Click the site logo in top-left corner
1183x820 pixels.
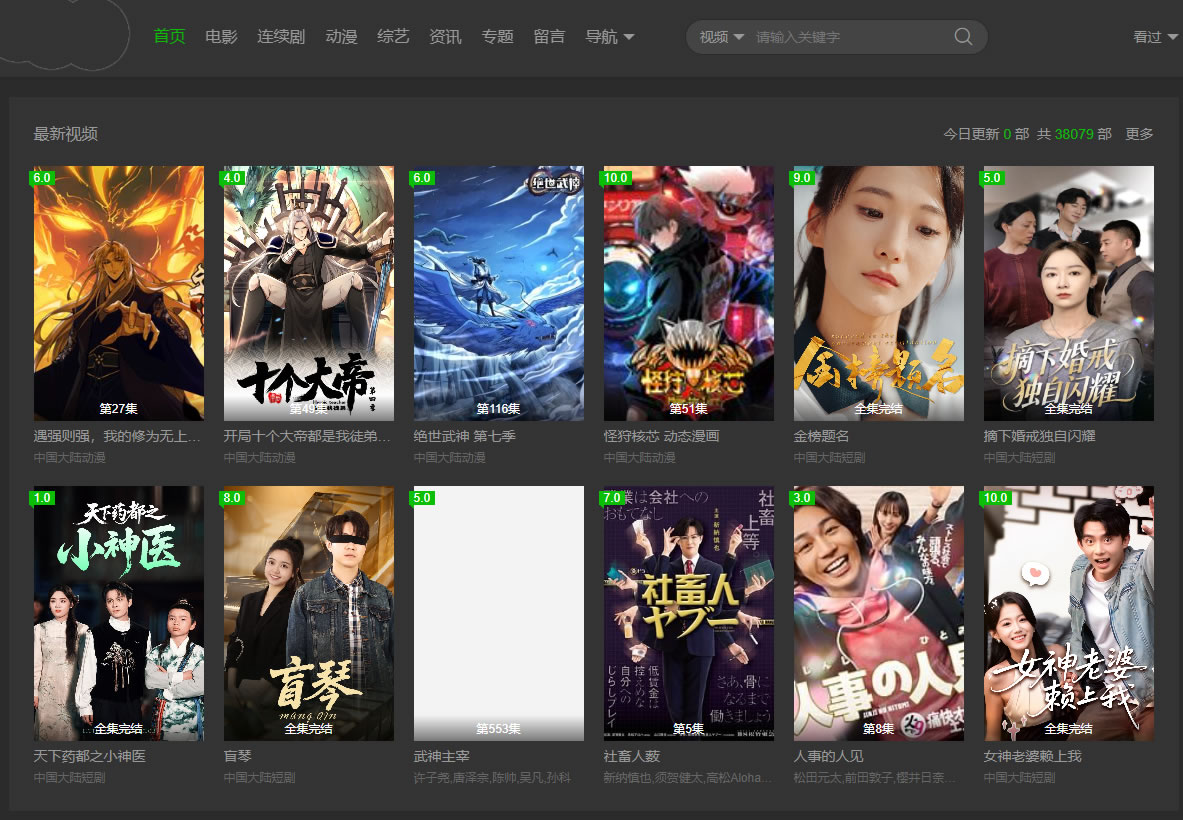pyautogui.click(x=65, y=35)
